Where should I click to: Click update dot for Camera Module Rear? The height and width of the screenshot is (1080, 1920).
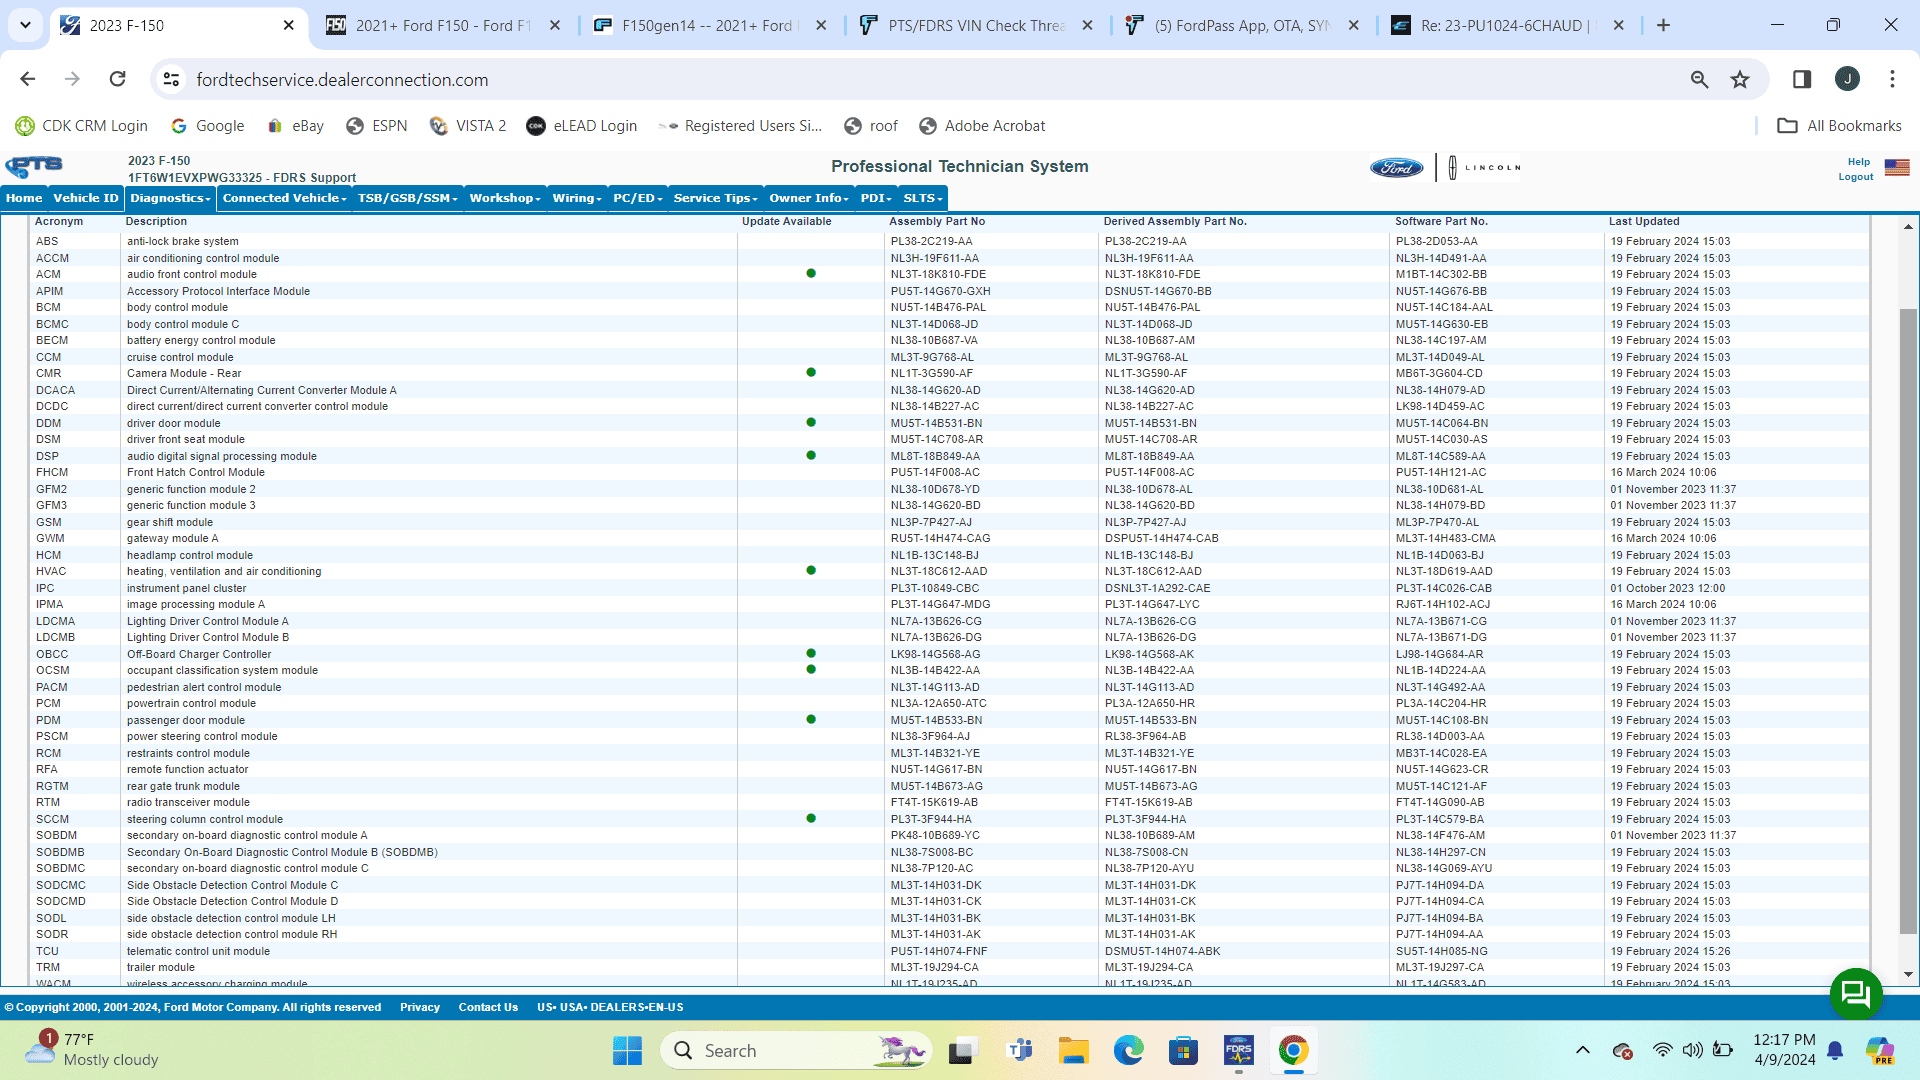pyautogui.click(x=811, y=373)
